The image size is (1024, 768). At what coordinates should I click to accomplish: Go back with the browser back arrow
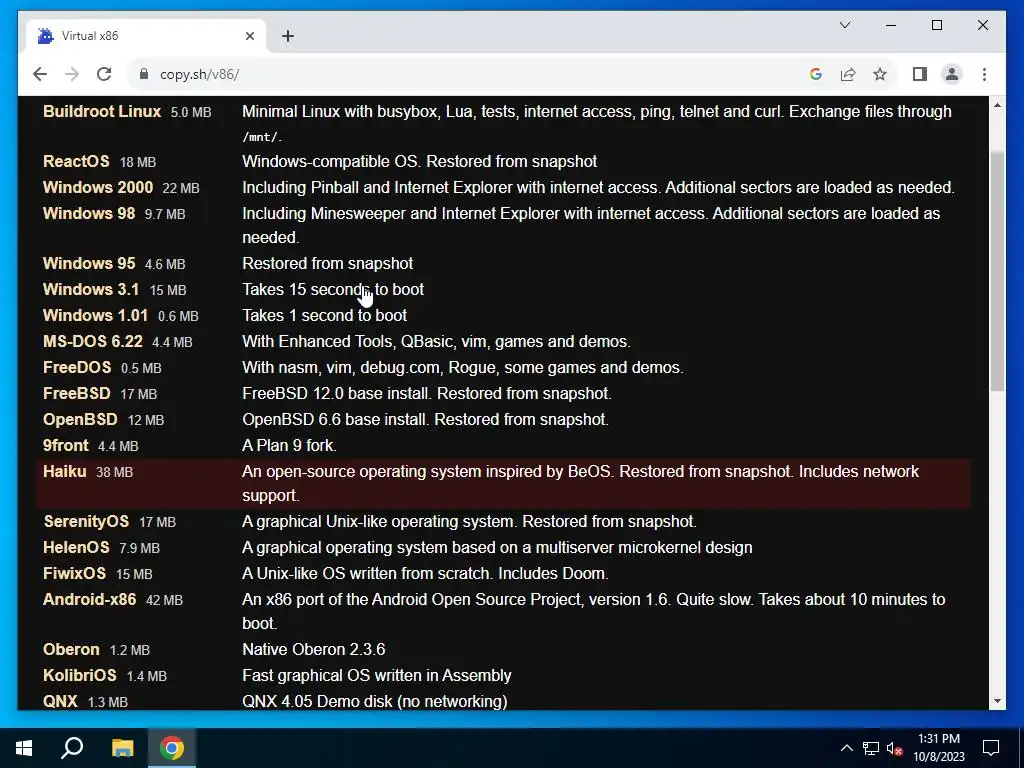point(40,74)
